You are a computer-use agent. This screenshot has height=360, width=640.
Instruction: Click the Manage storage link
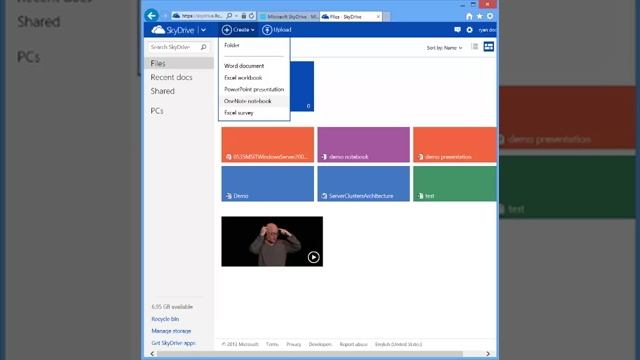[x=171, y=331]
